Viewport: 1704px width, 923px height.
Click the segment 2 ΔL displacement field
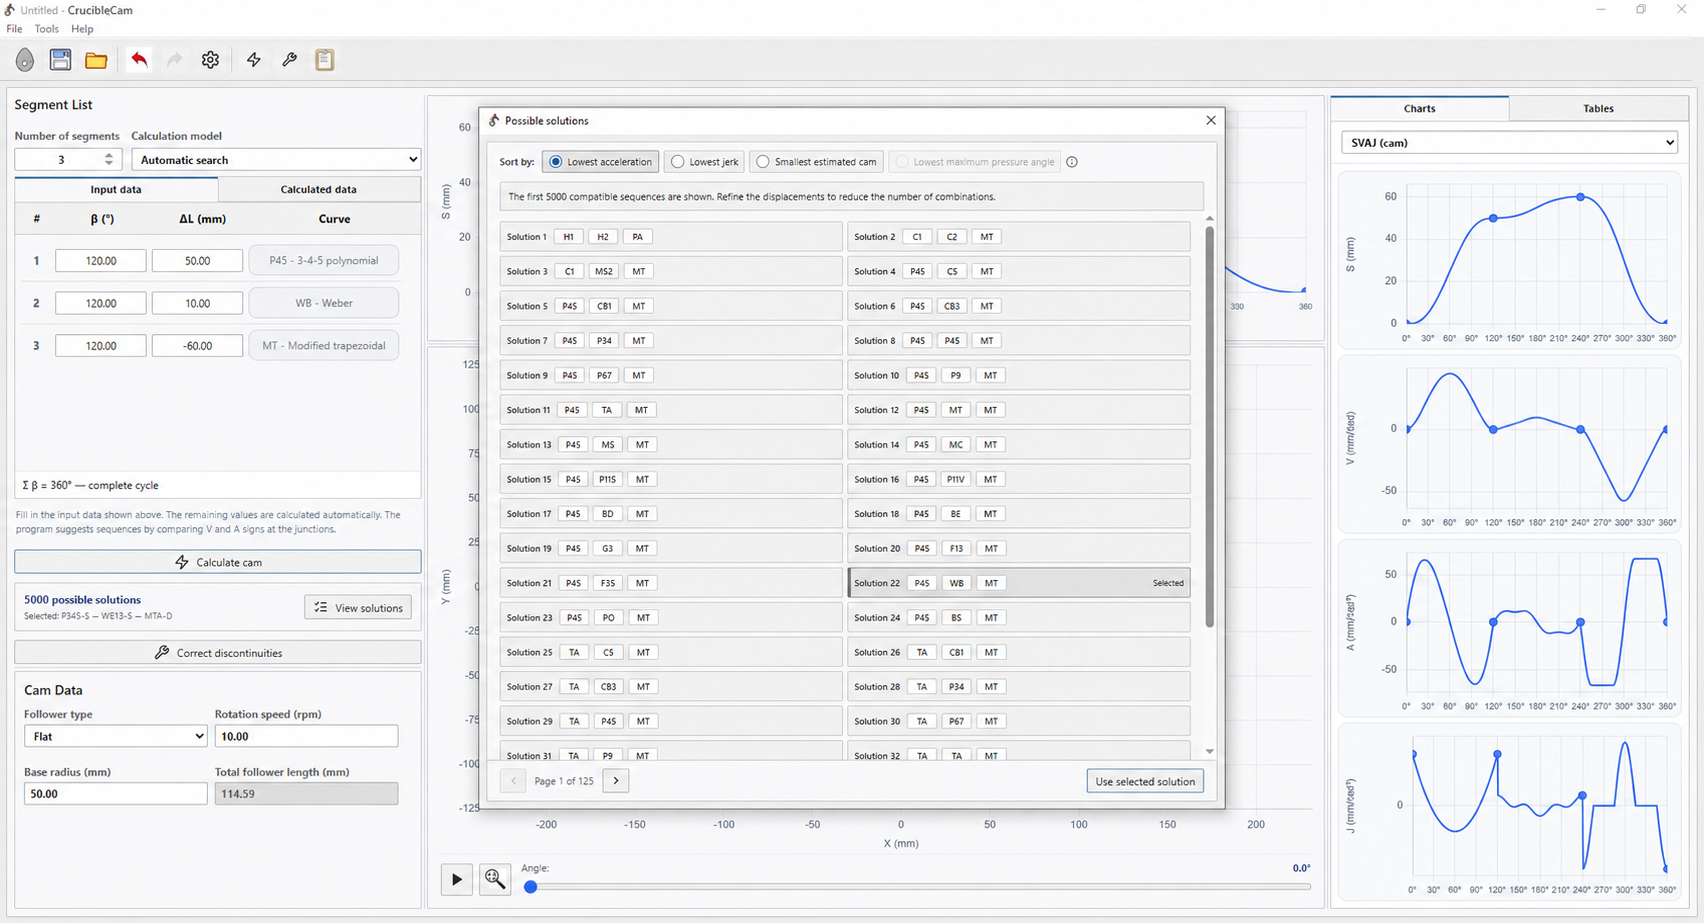point(197,303)
